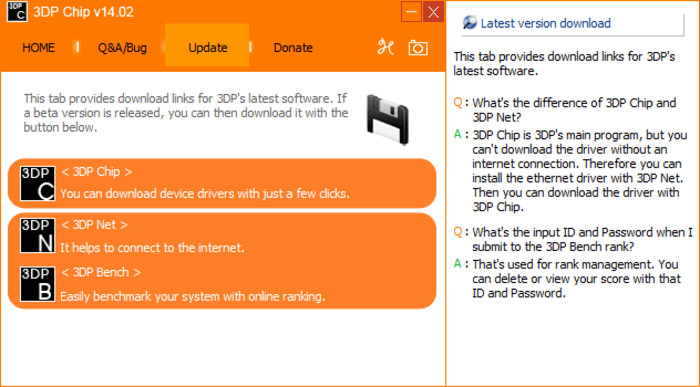700x387 pixels.
Task: Switch to the Q&A/Bug tab
Action: (x=122, y=47)
